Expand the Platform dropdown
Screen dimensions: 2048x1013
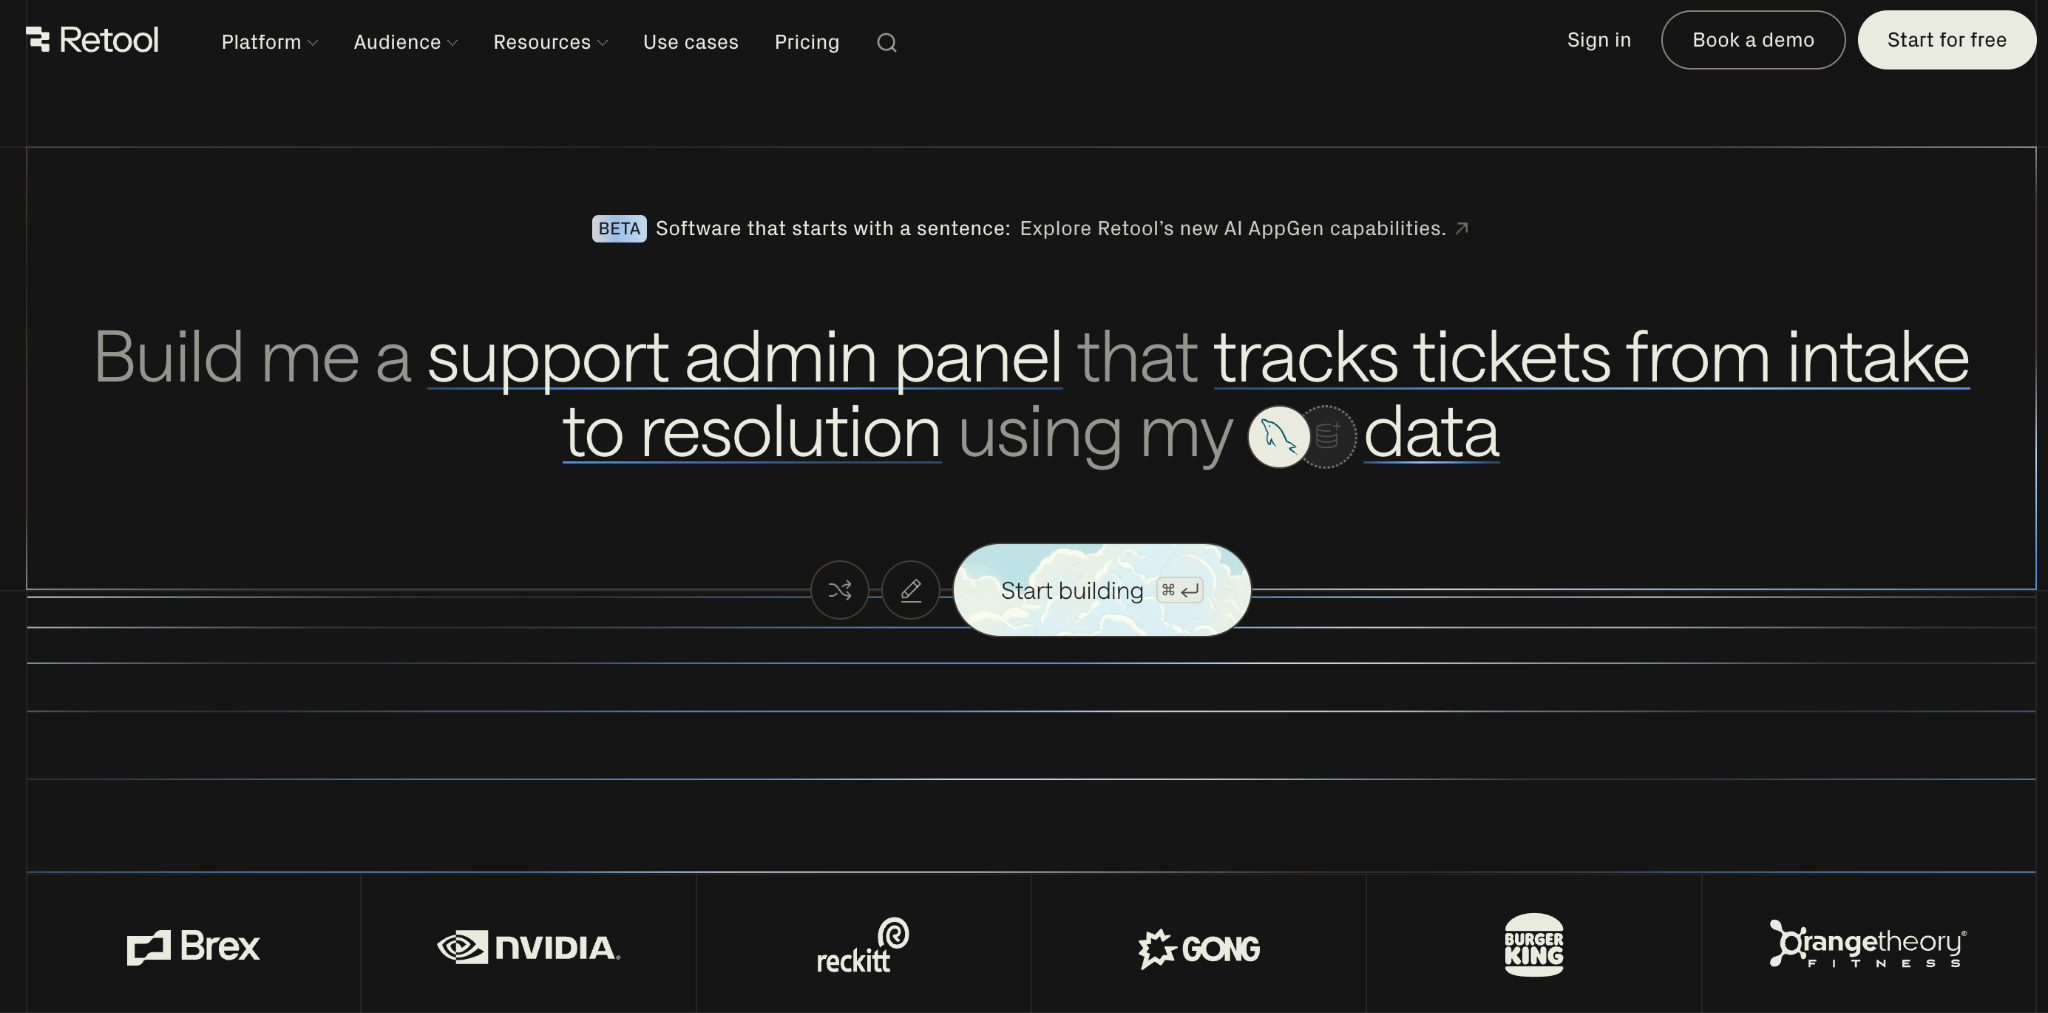(x=268, y=42)
